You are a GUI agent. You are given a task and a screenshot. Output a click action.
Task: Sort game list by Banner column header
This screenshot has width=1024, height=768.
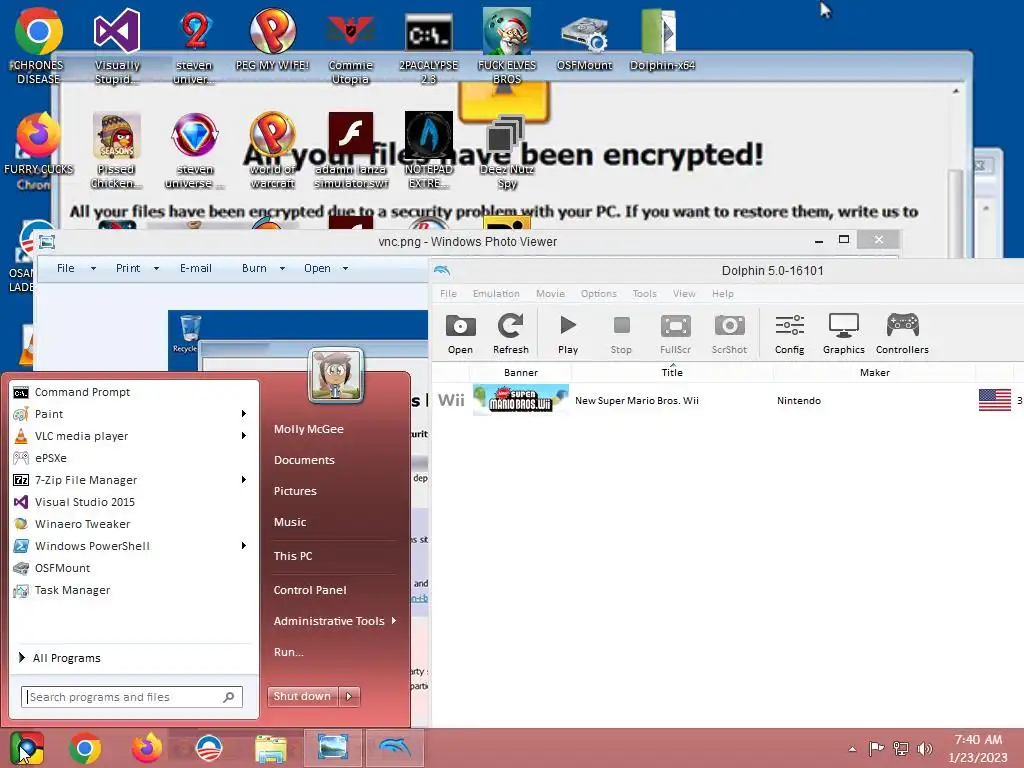coord(520,372)
